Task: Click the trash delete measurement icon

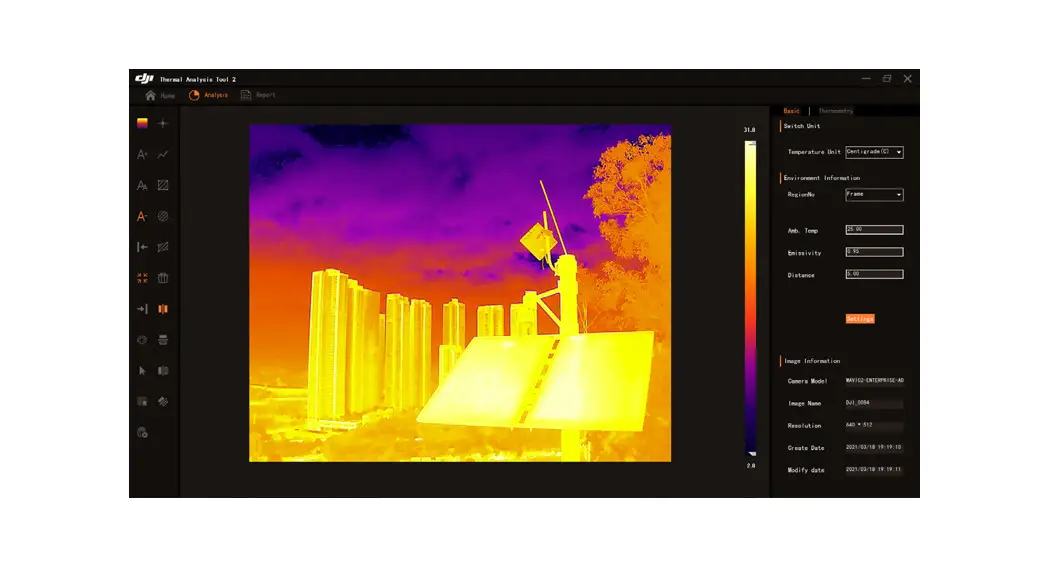Action: coord(163,278)
